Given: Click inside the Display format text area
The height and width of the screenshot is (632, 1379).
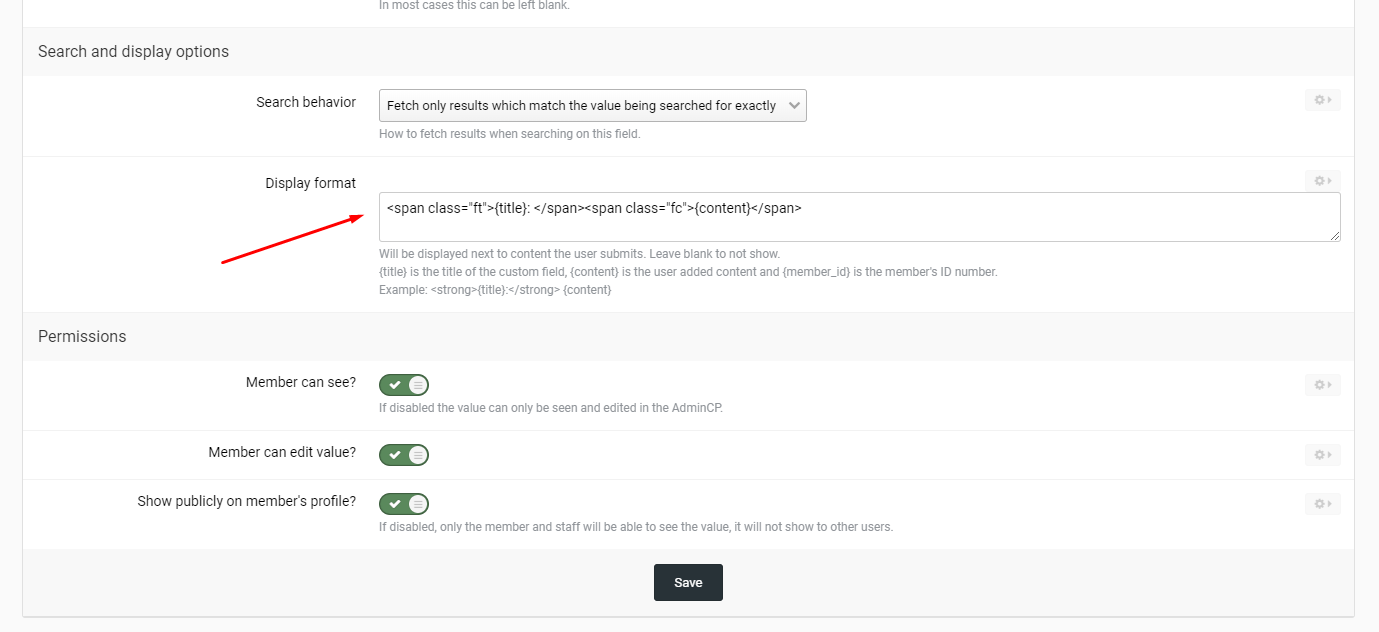Looking at the screenshot, I should tap(858, 217).
